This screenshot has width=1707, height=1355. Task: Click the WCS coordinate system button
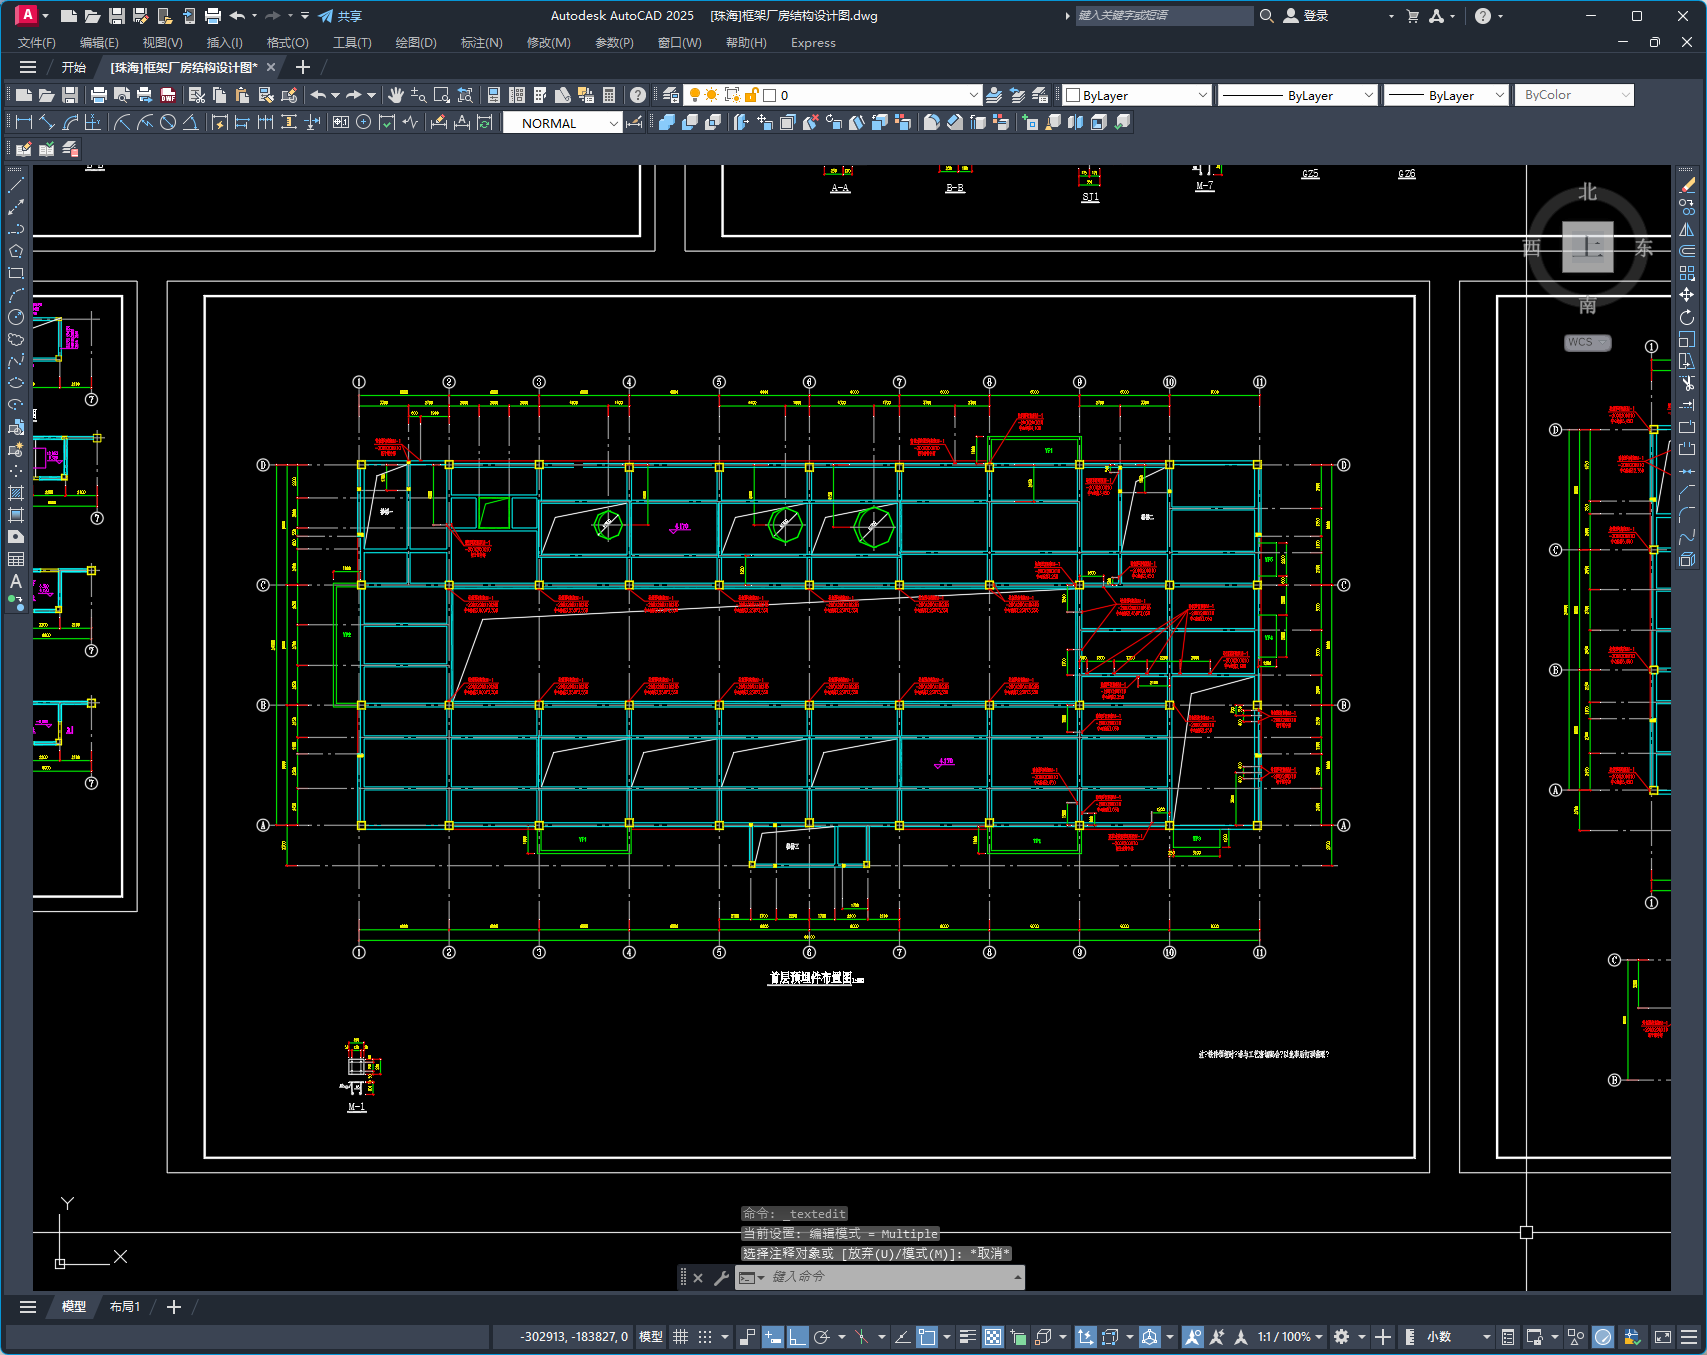click(1587, 342)
